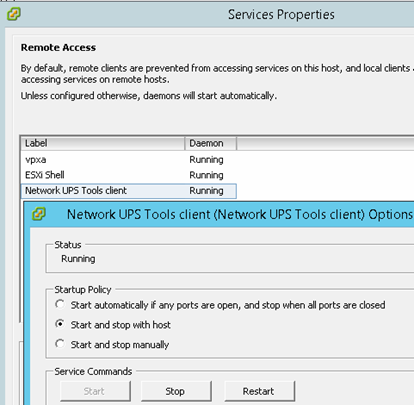The image size is (414, 405).
Task: Click the vSphere icon in Services Properties title bar
Action: [14, 15]
